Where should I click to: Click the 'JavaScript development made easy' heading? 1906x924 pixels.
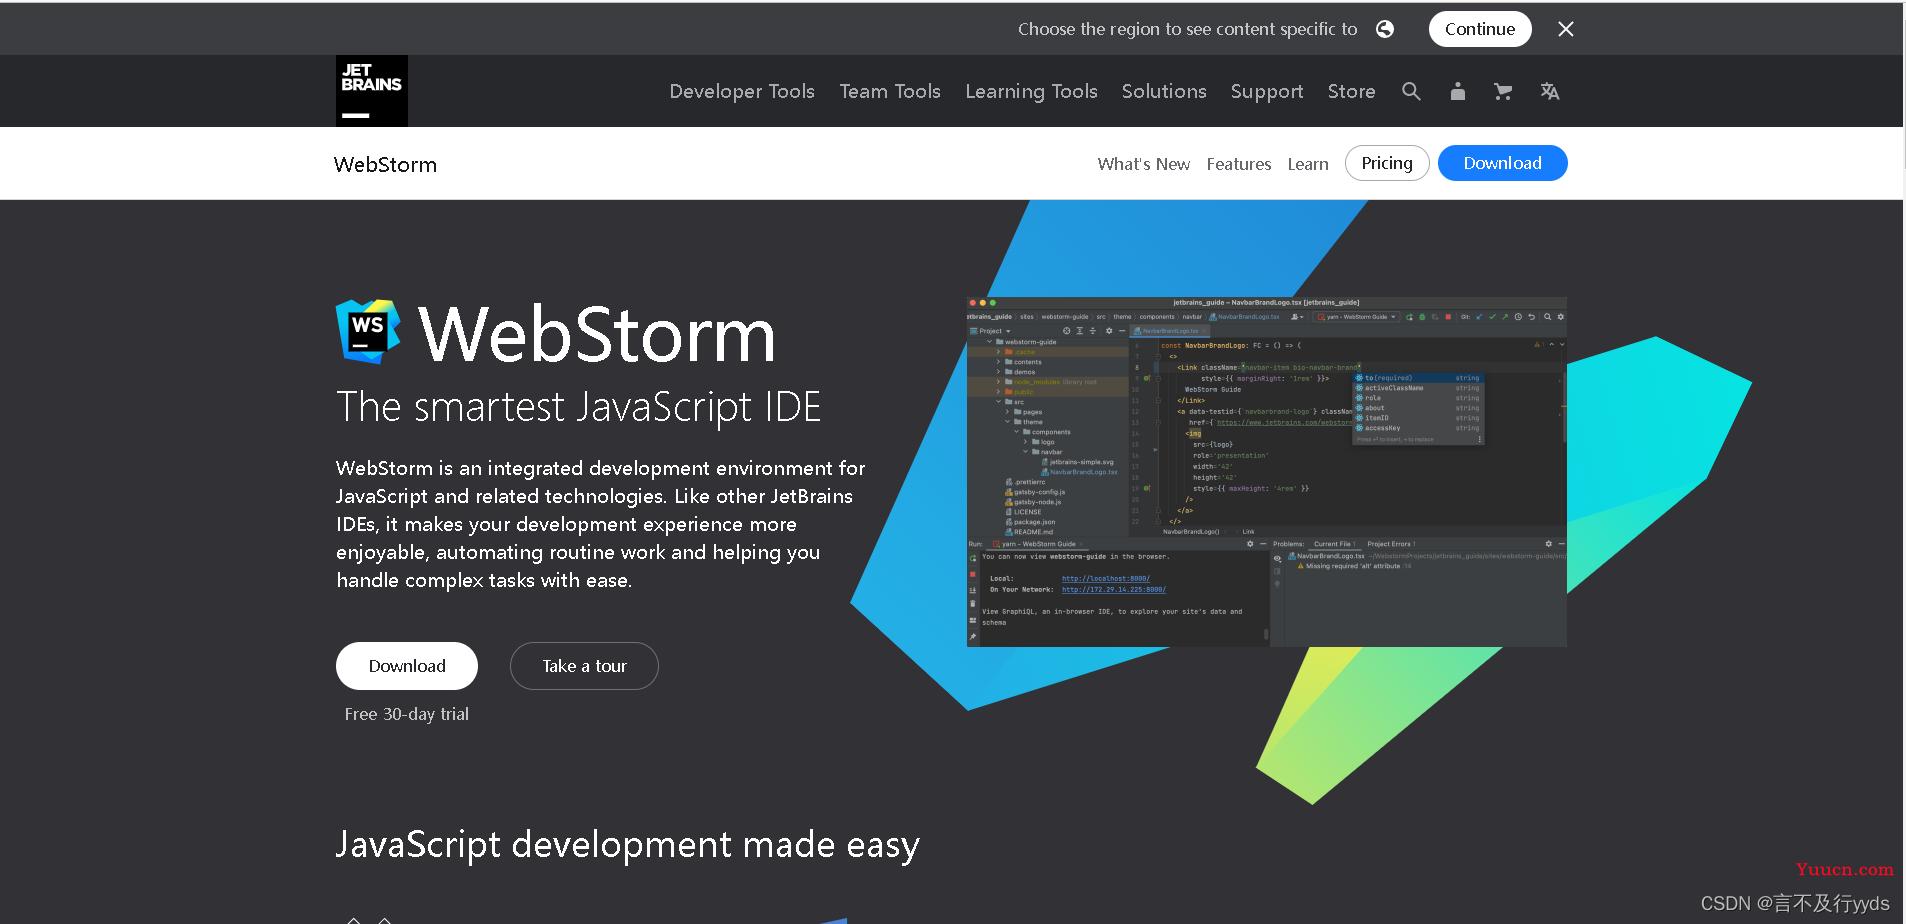pos(627,845)
